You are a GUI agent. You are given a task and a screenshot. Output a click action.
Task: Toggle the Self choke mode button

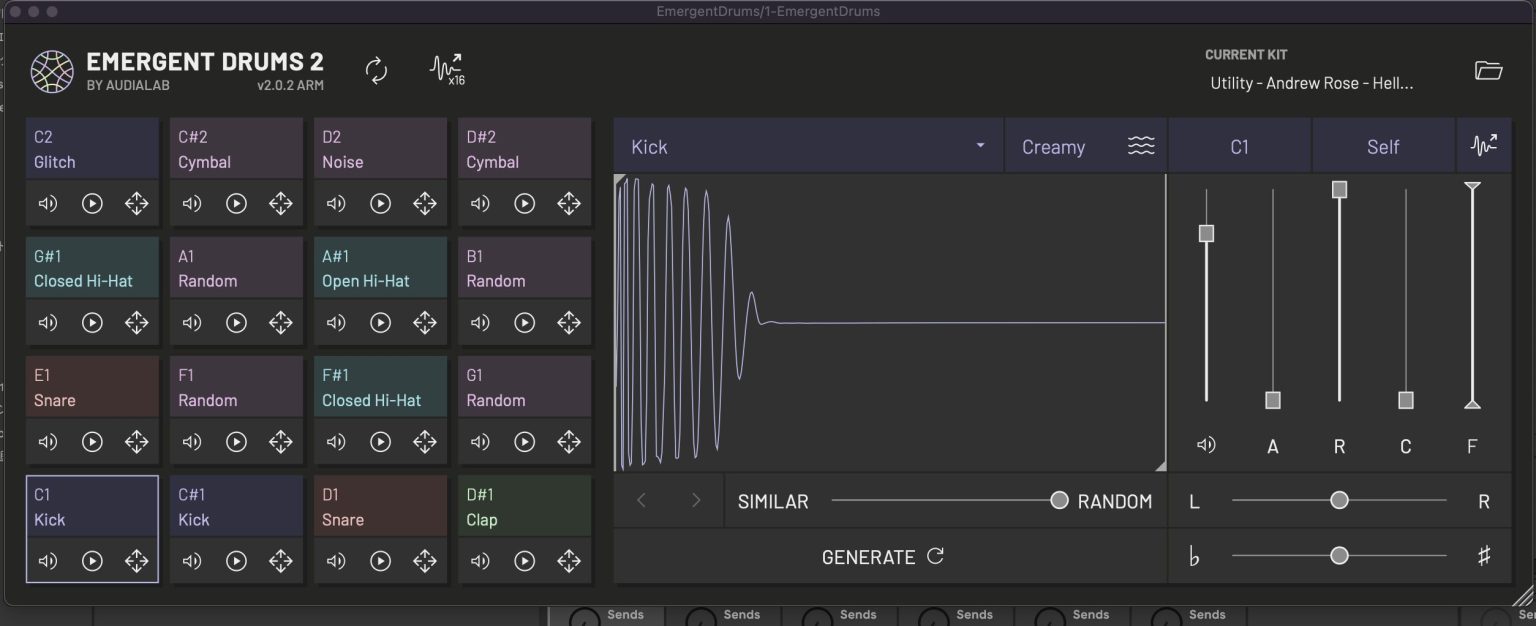[1382, 146]
